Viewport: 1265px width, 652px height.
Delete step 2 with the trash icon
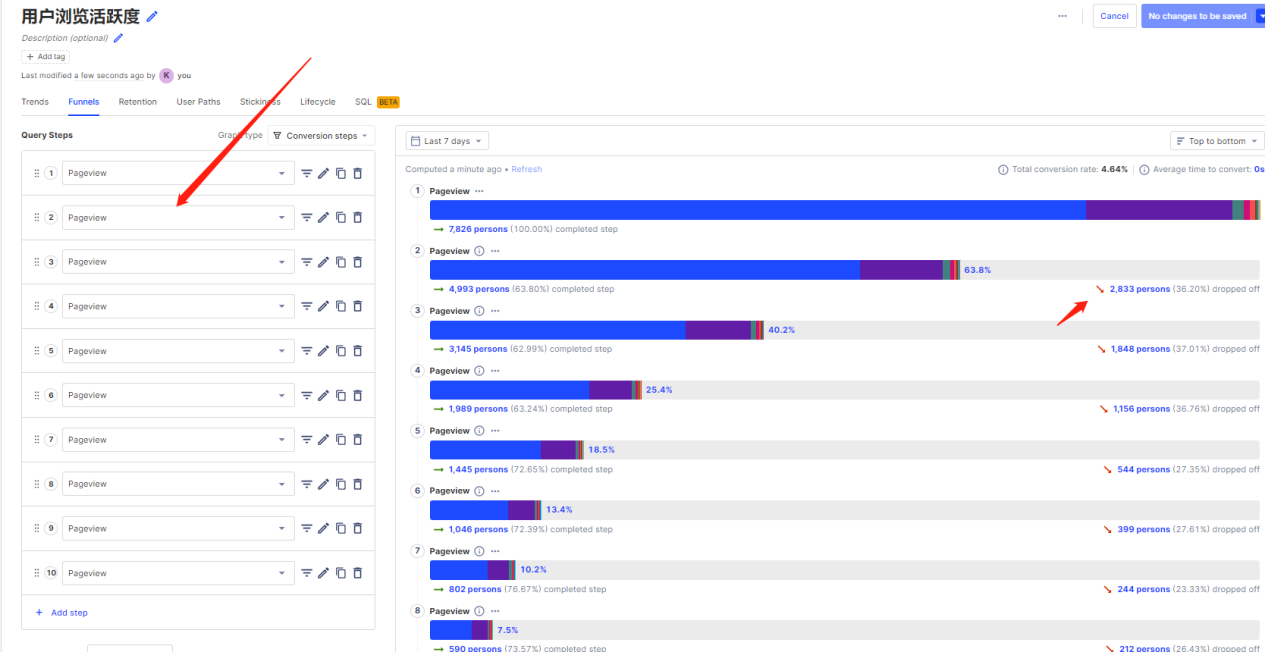(x=358, y=218)
